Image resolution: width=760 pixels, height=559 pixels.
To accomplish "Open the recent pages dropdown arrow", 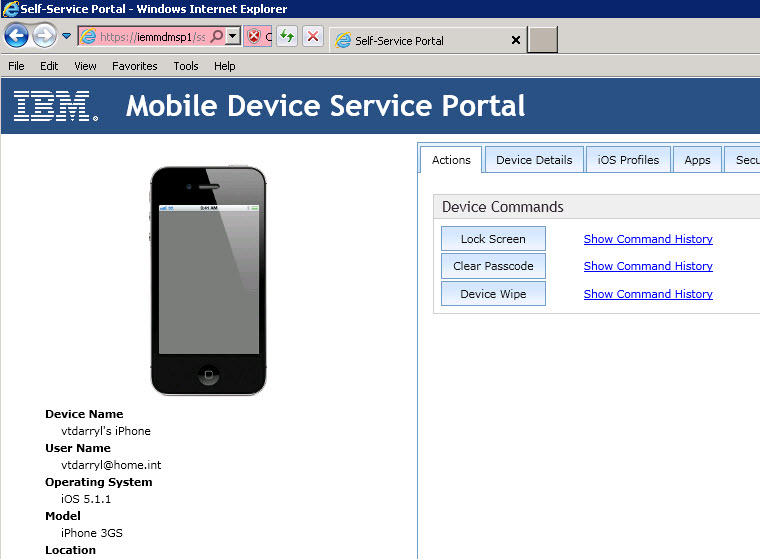I will (x=67, y=37).
